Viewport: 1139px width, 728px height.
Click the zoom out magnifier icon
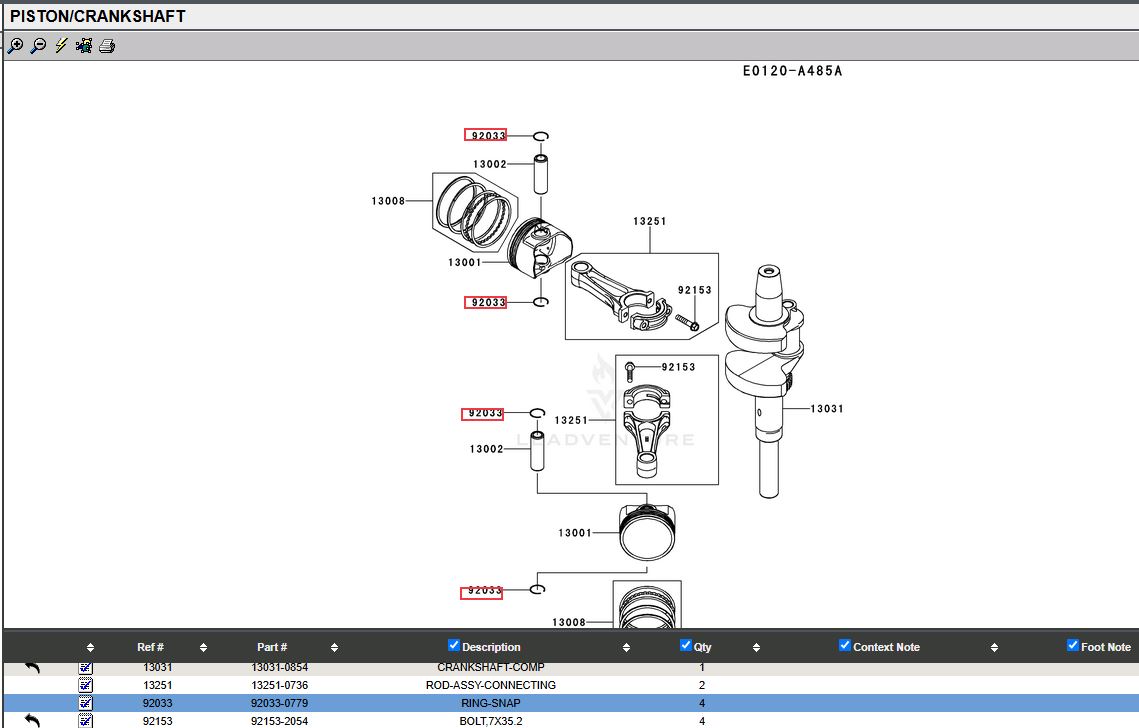(x=38, y=46)
